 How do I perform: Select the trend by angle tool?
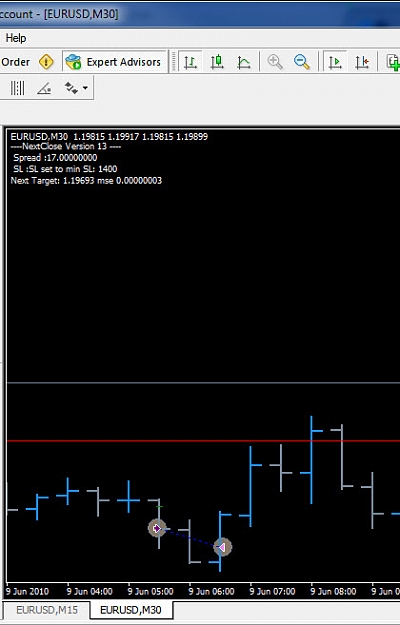pos(44,88)
